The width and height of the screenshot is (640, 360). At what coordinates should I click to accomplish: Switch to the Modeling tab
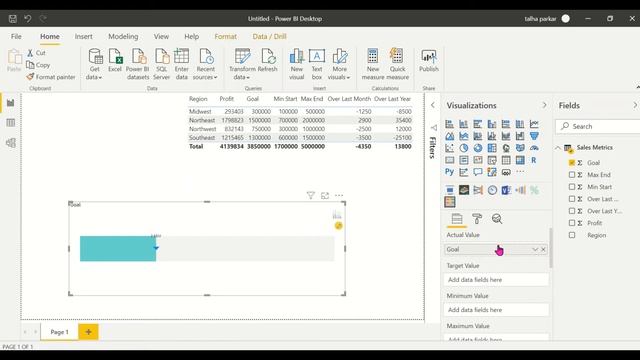(123, 36)
